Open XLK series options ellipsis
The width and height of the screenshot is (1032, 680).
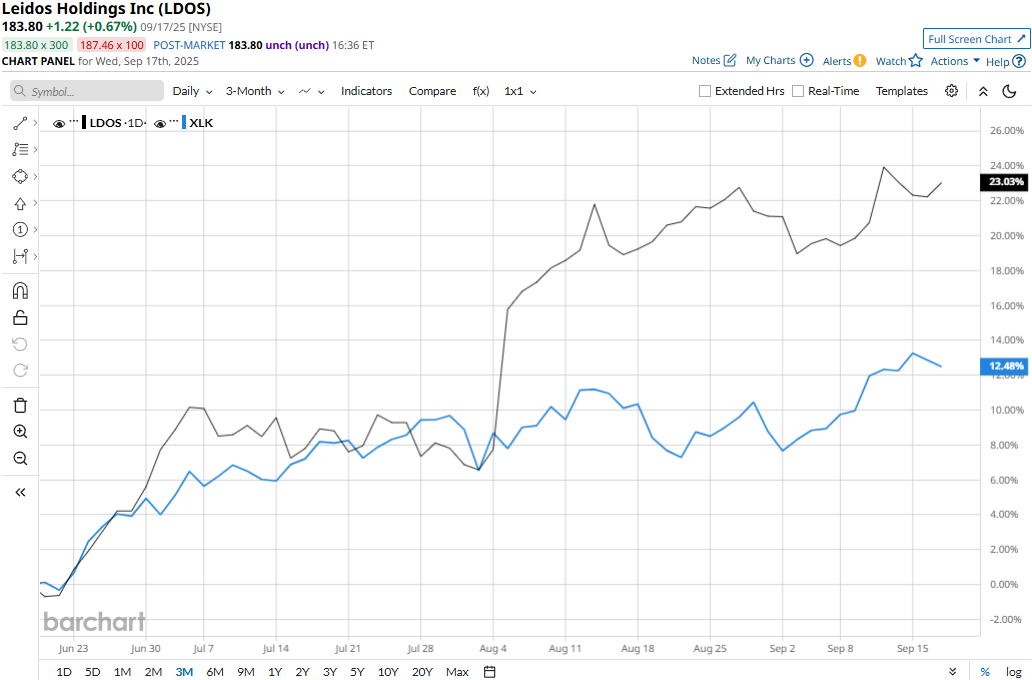(174, 122)
